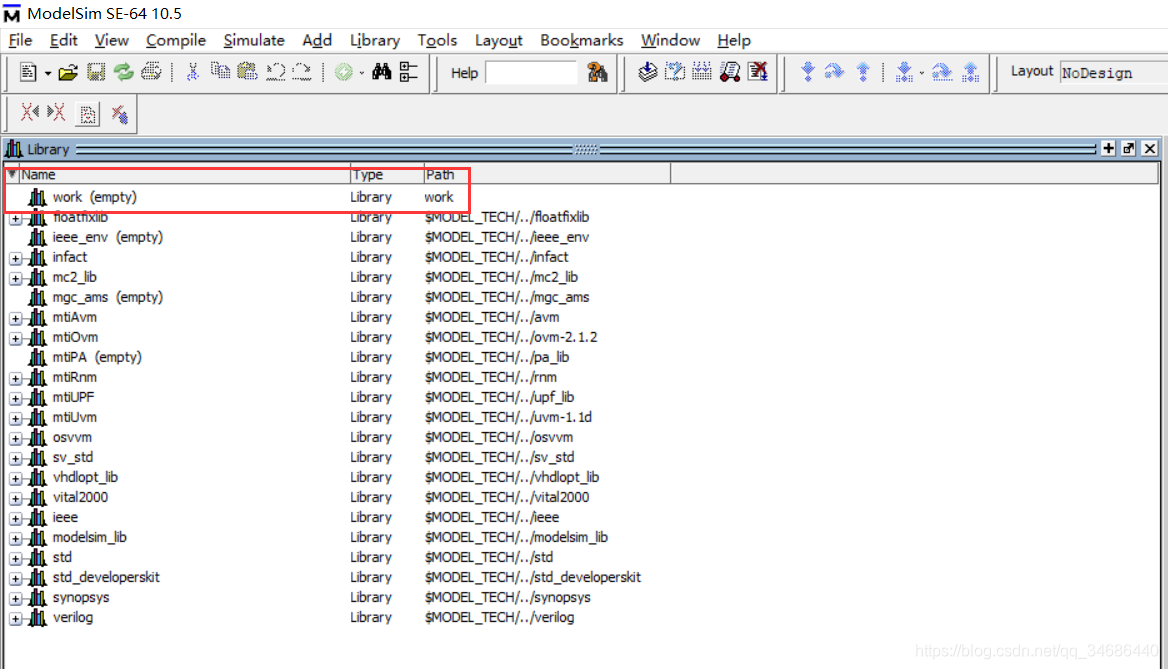The image size is (1168, 669).
Task: Click the Help search binoculars-question icon
Action: point(597,72)
